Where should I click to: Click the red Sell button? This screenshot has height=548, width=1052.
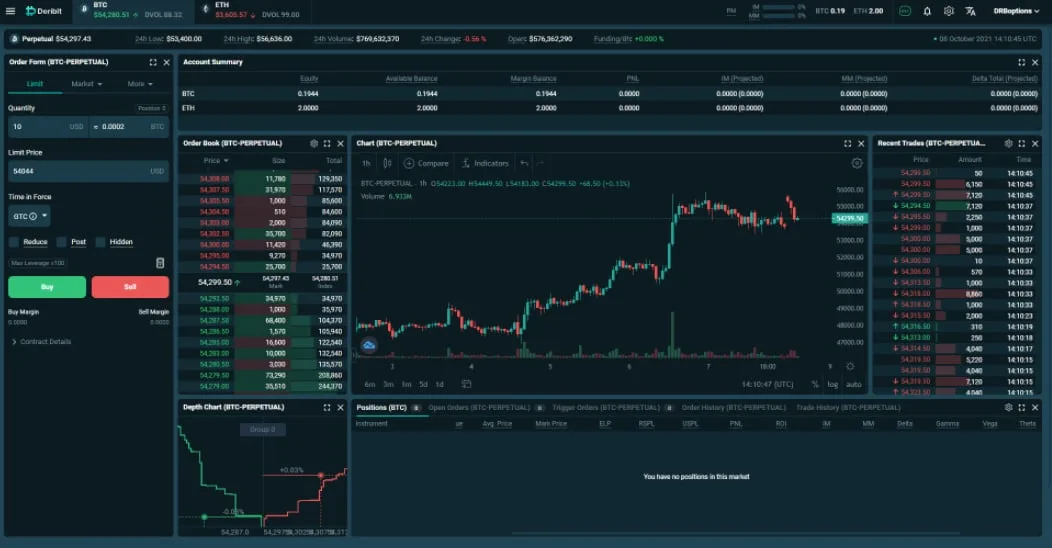click(x=130, y=287)
